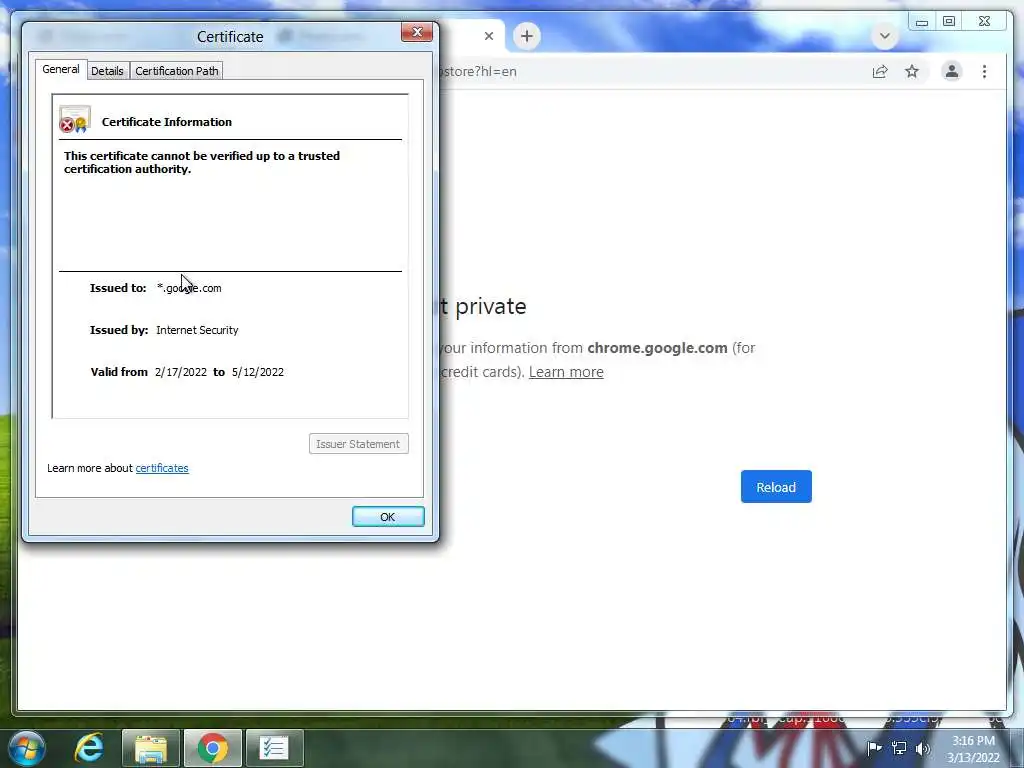Screen dimensions: 1024x768
Task: Open the checklist app in taskbar
Action: (274, 748)
